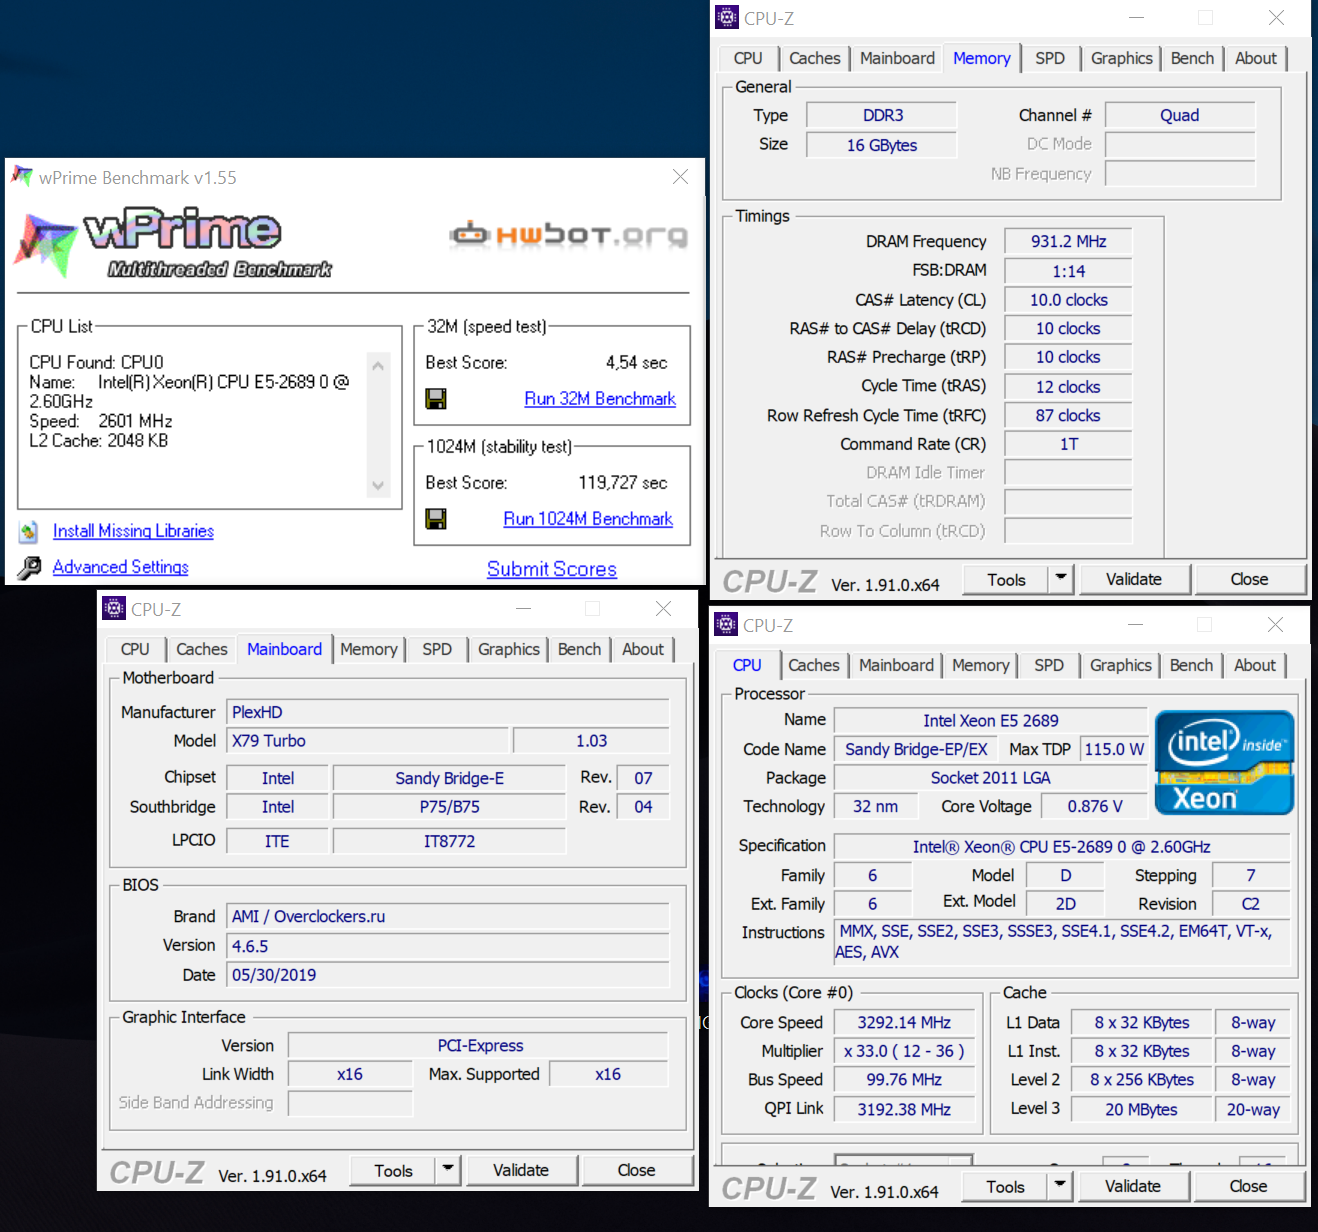Click the Close button in the Memory window
The image size is (1318, 1232).
[1249, 579]
